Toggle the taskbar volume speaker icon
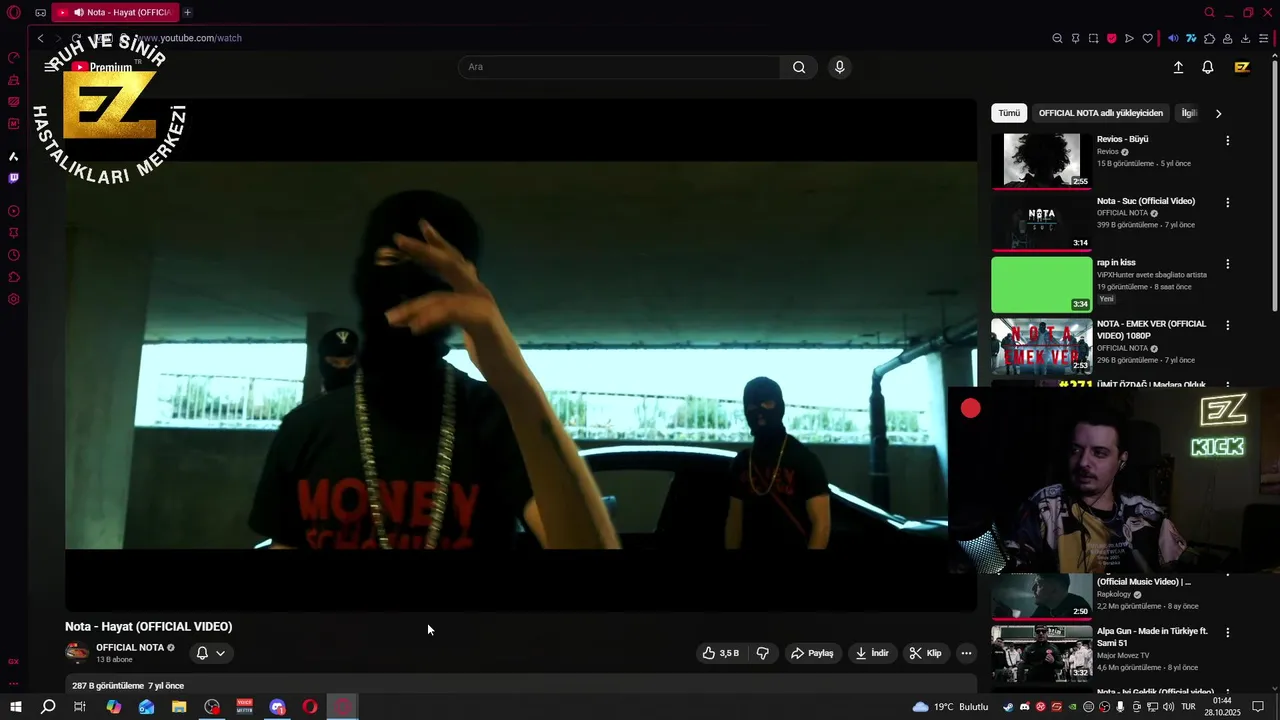 (1168, 707)
